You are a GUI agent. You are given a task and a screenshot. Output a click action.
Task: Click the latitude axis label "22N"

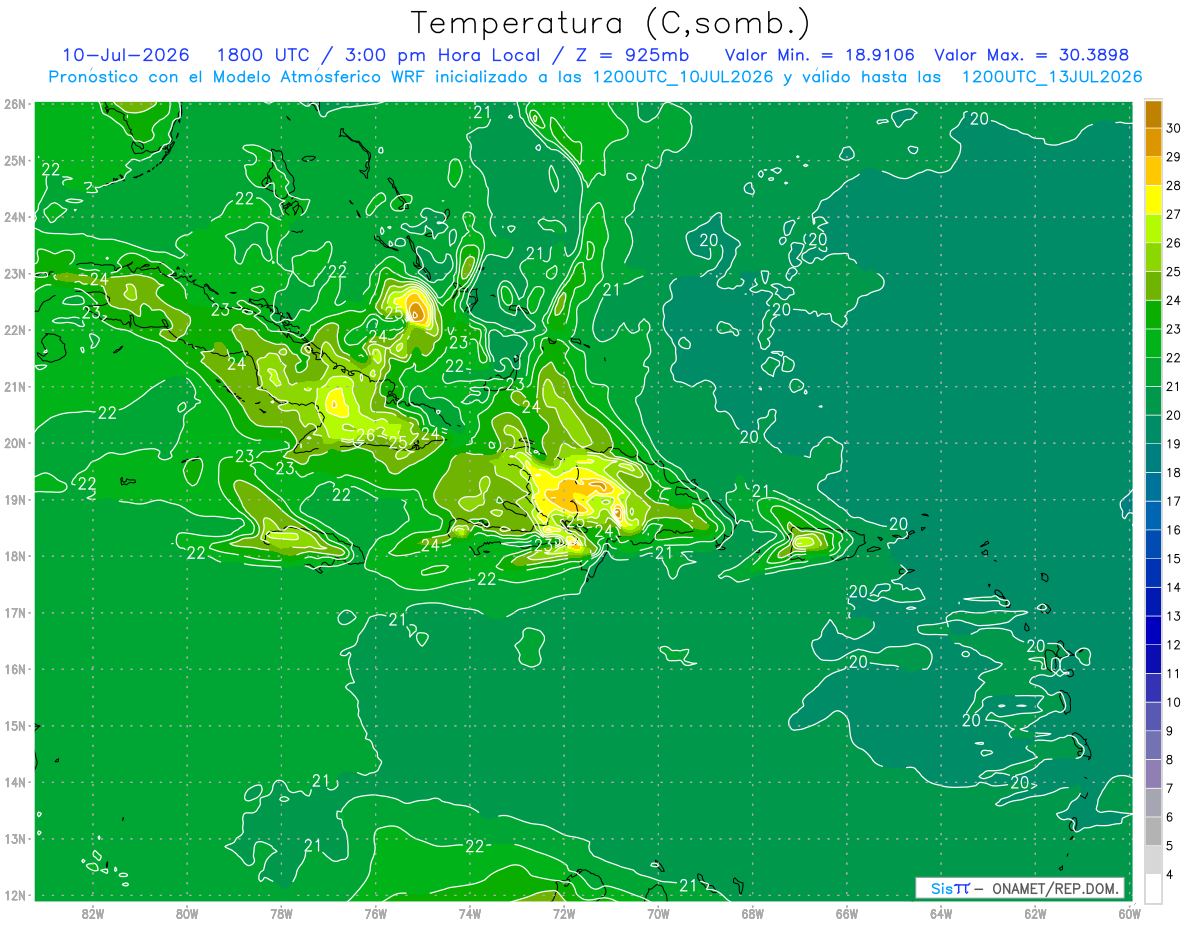tap(15, 330)
